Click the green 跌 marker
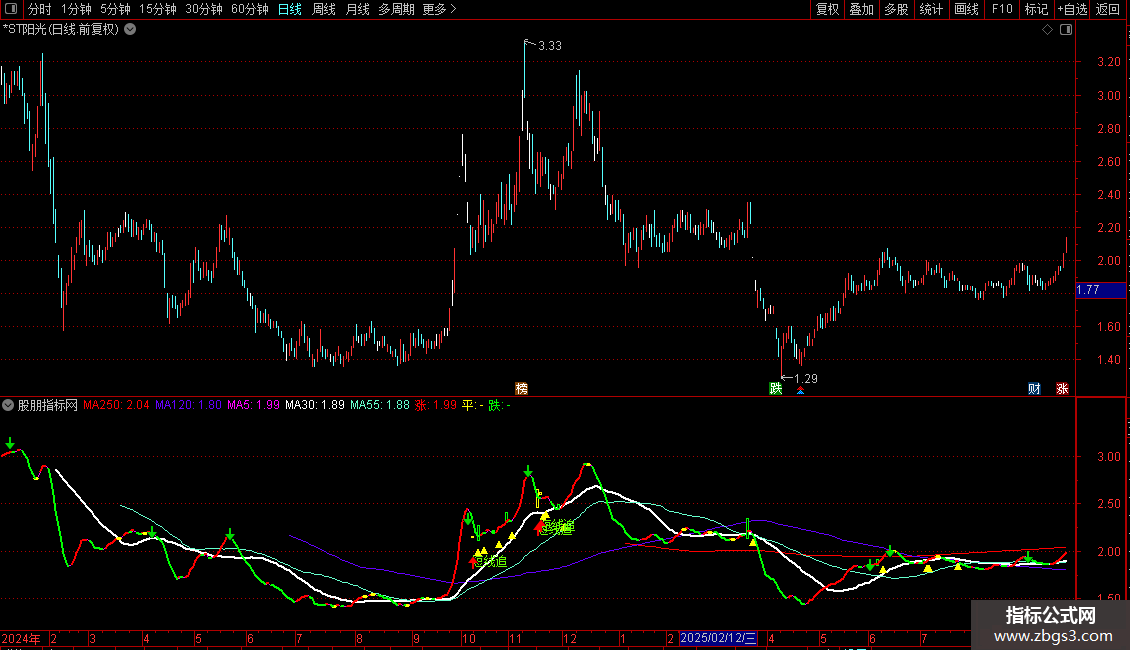The image size is (1130, 650). pos(775,388)
